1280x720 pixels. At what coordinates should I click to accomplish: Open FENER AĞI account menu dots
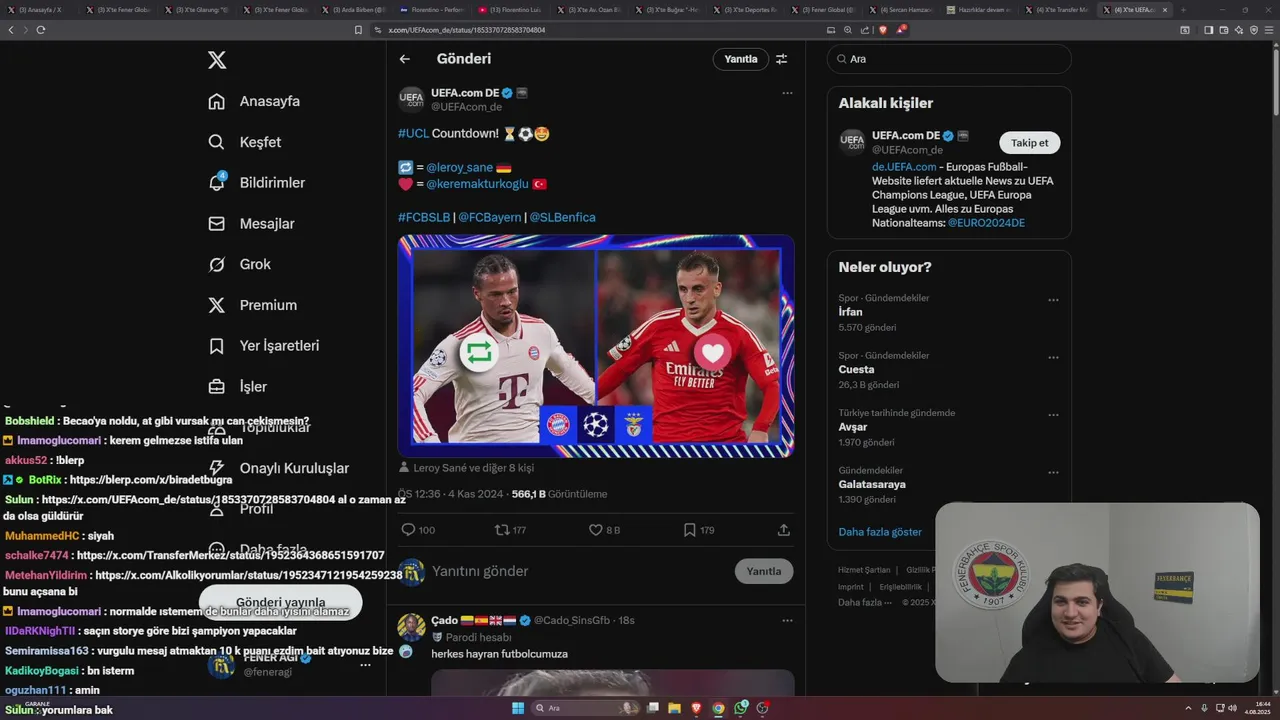tap(365, 665)
